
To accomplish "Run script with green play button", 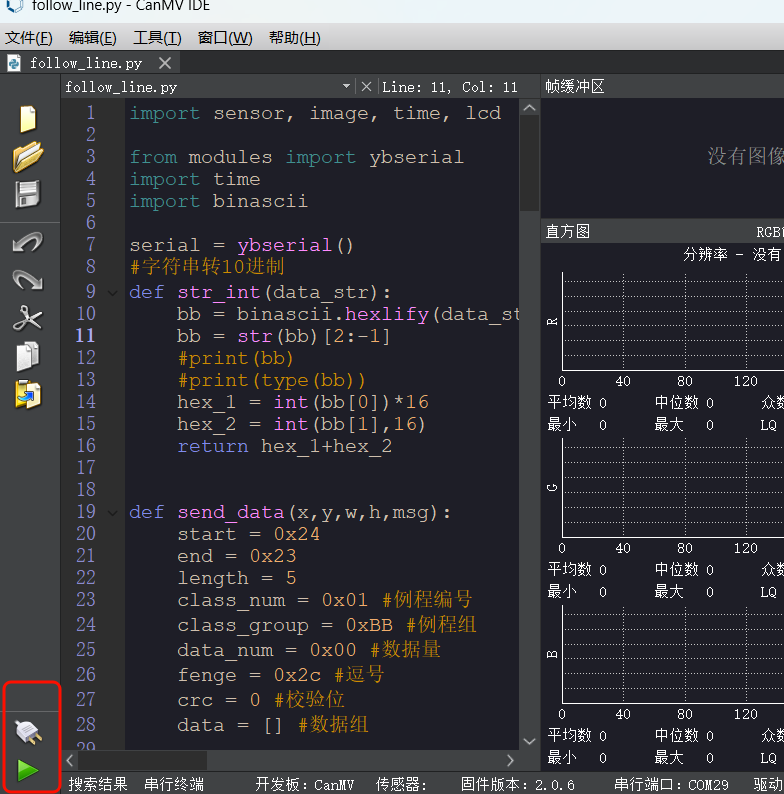I will click(28, 770).
